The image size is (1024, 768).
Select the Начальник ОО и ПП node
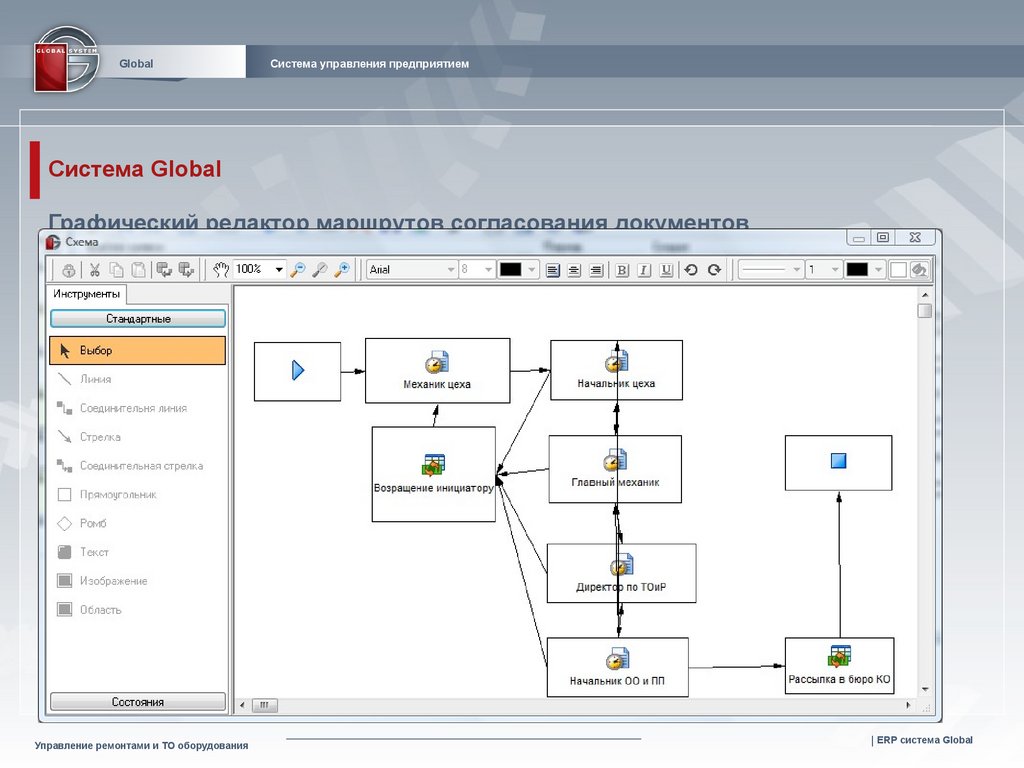pos(617,667)
